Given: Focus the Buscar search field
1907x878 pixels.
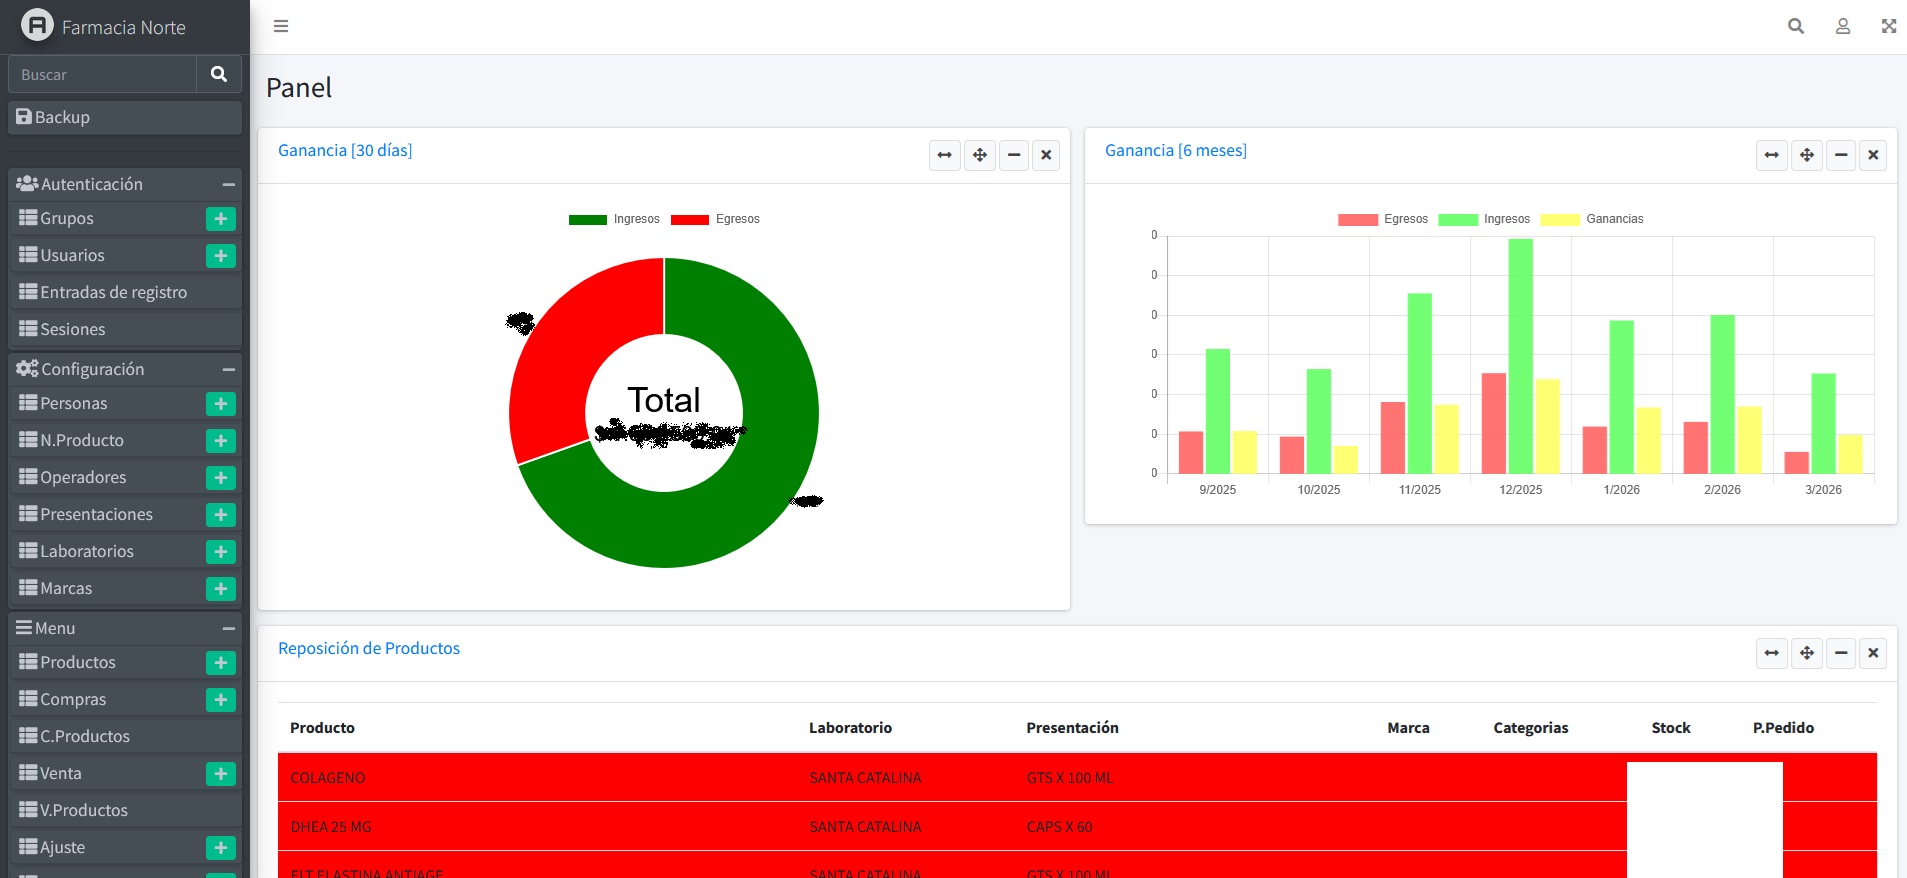Looking at the screenshot, I should (x=102, y=75).
